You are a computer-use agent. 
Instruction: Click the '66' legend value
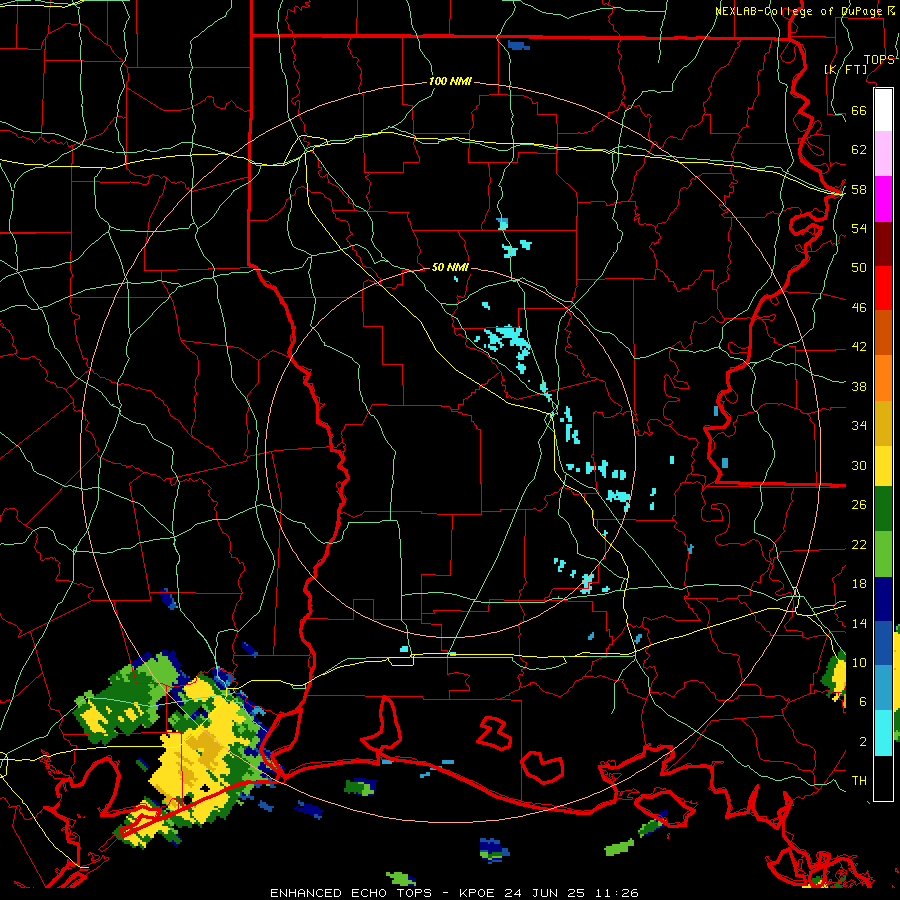click(859, 110)
